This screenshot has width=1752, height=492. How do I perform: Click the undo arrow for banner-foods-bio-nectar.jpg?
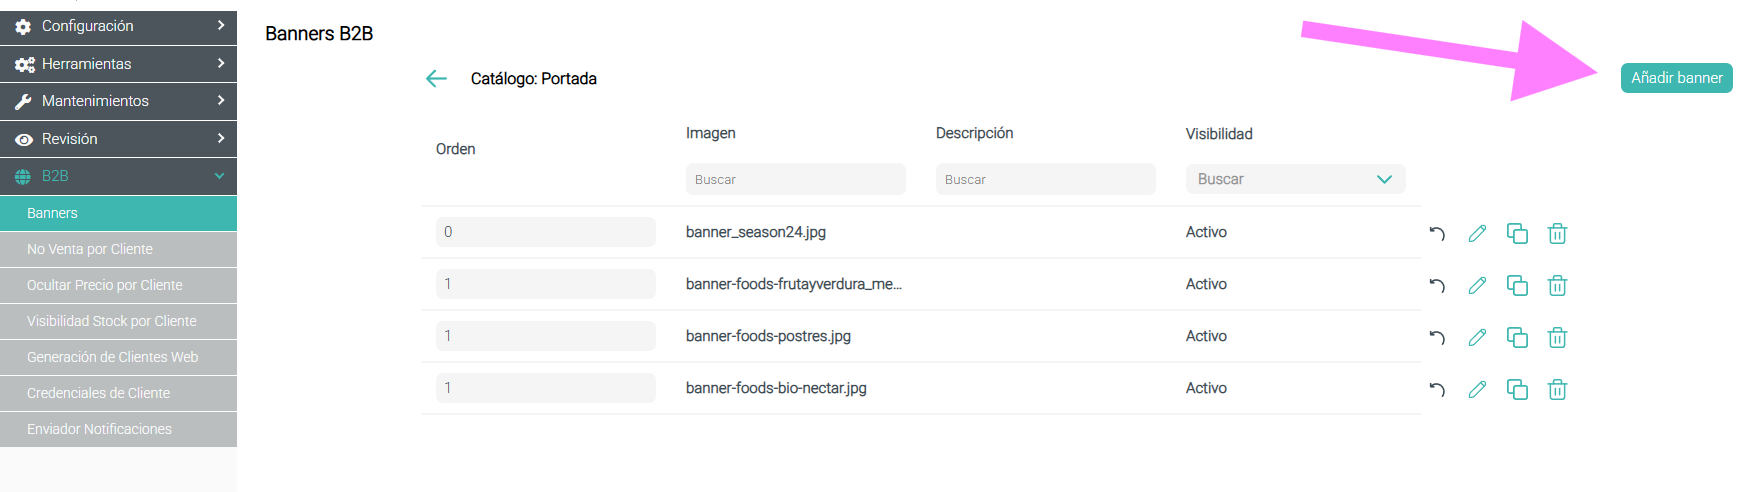(1437, 390)
